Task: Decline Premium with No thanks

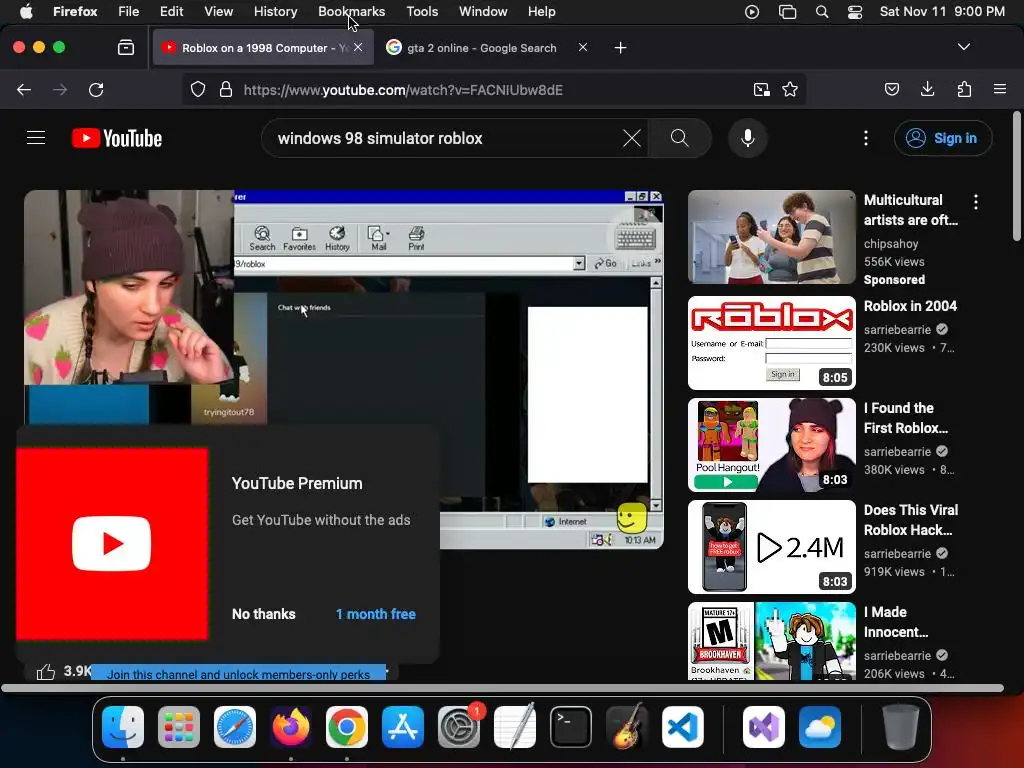Action: 264,614
